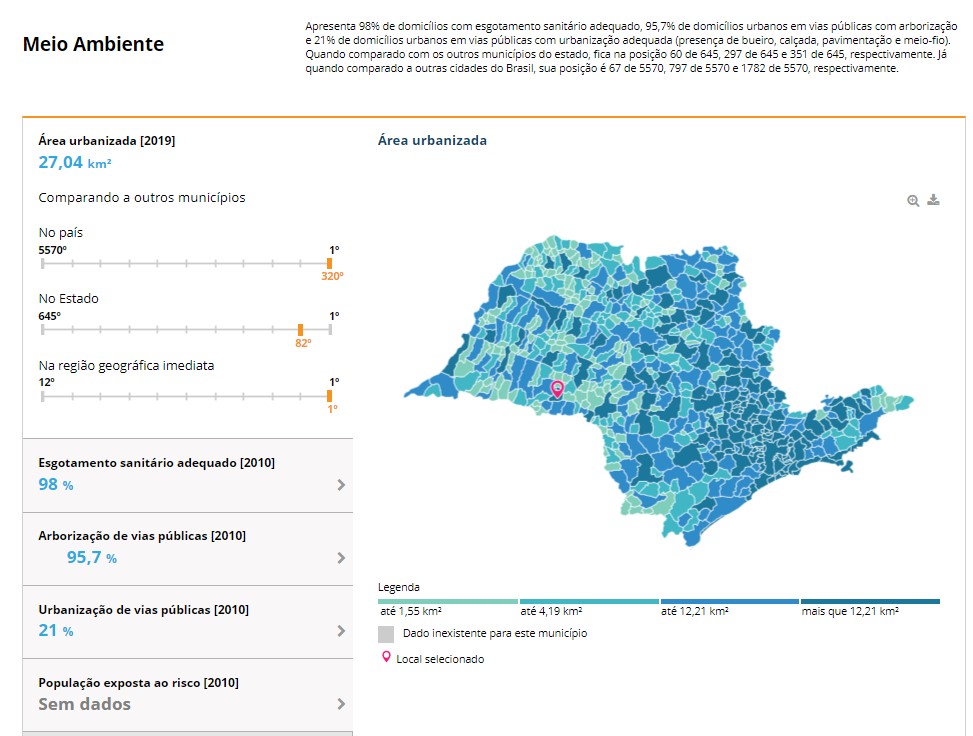973x736 pixels.
Task: Click the Local selecionado text
Action: pyautogui.click(x=441, y=659)
